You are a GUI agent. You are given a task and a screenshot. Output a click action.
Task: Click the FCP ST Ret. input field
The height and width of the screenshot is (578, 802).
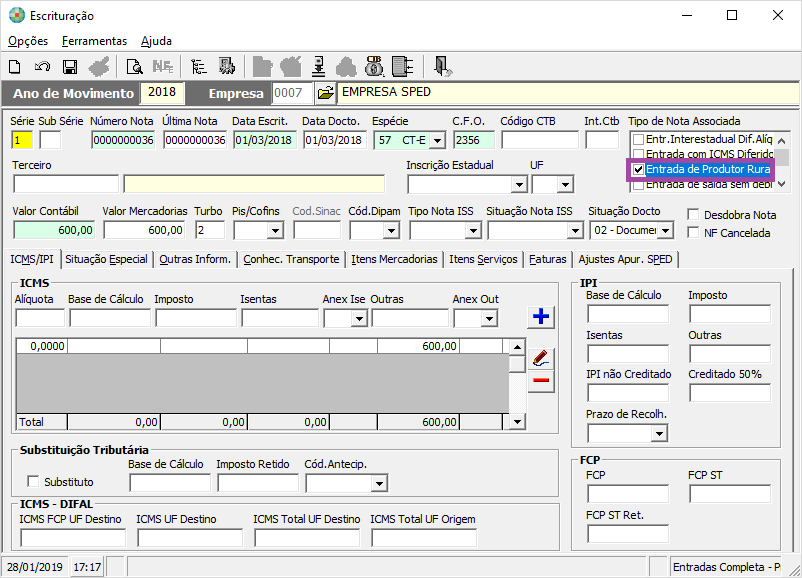coord(628,534)
